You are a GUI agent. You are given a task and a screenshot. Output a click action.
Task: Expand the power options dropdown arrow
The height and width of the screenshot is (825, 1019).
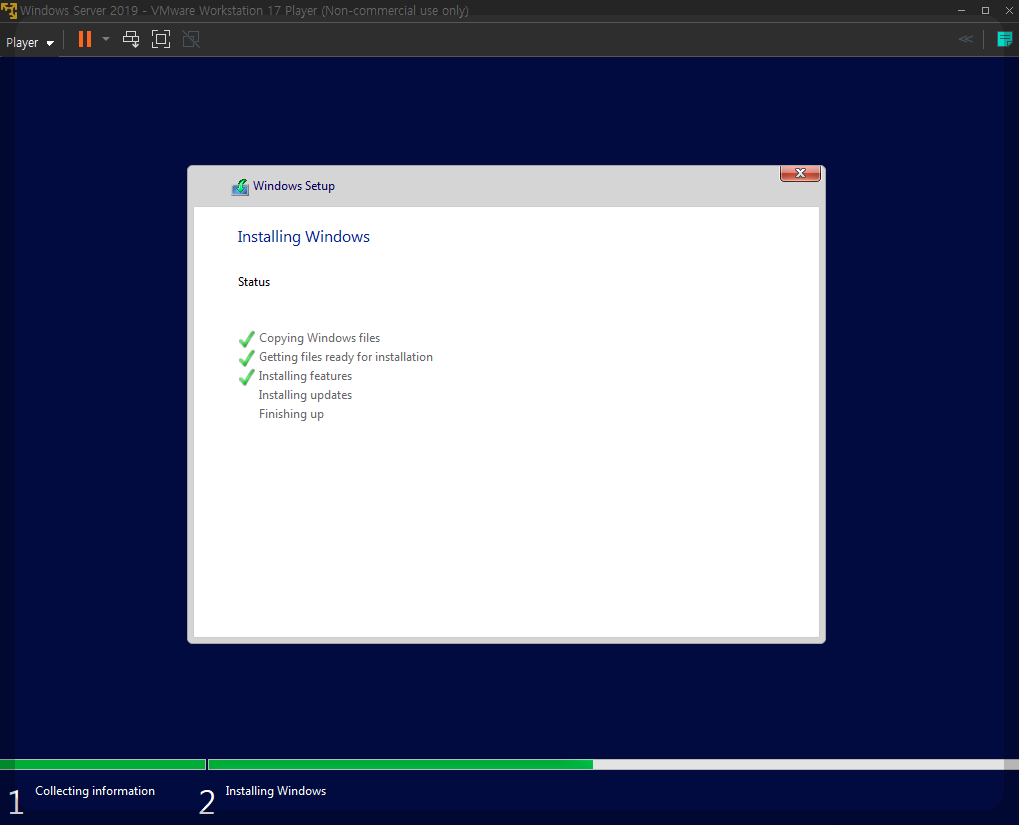tap(106, 40)
